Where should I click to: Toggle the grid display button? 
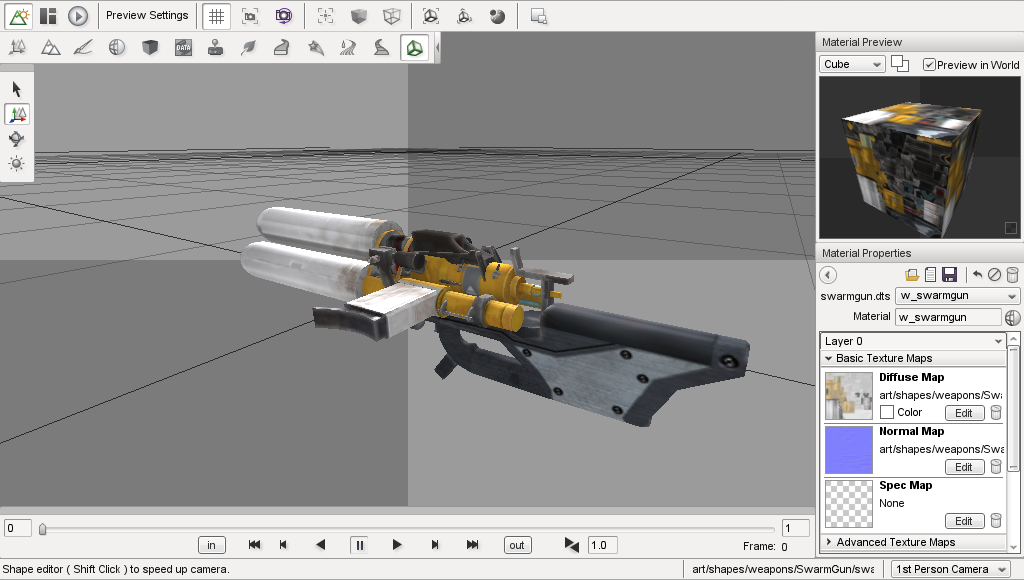pos(215,15)
